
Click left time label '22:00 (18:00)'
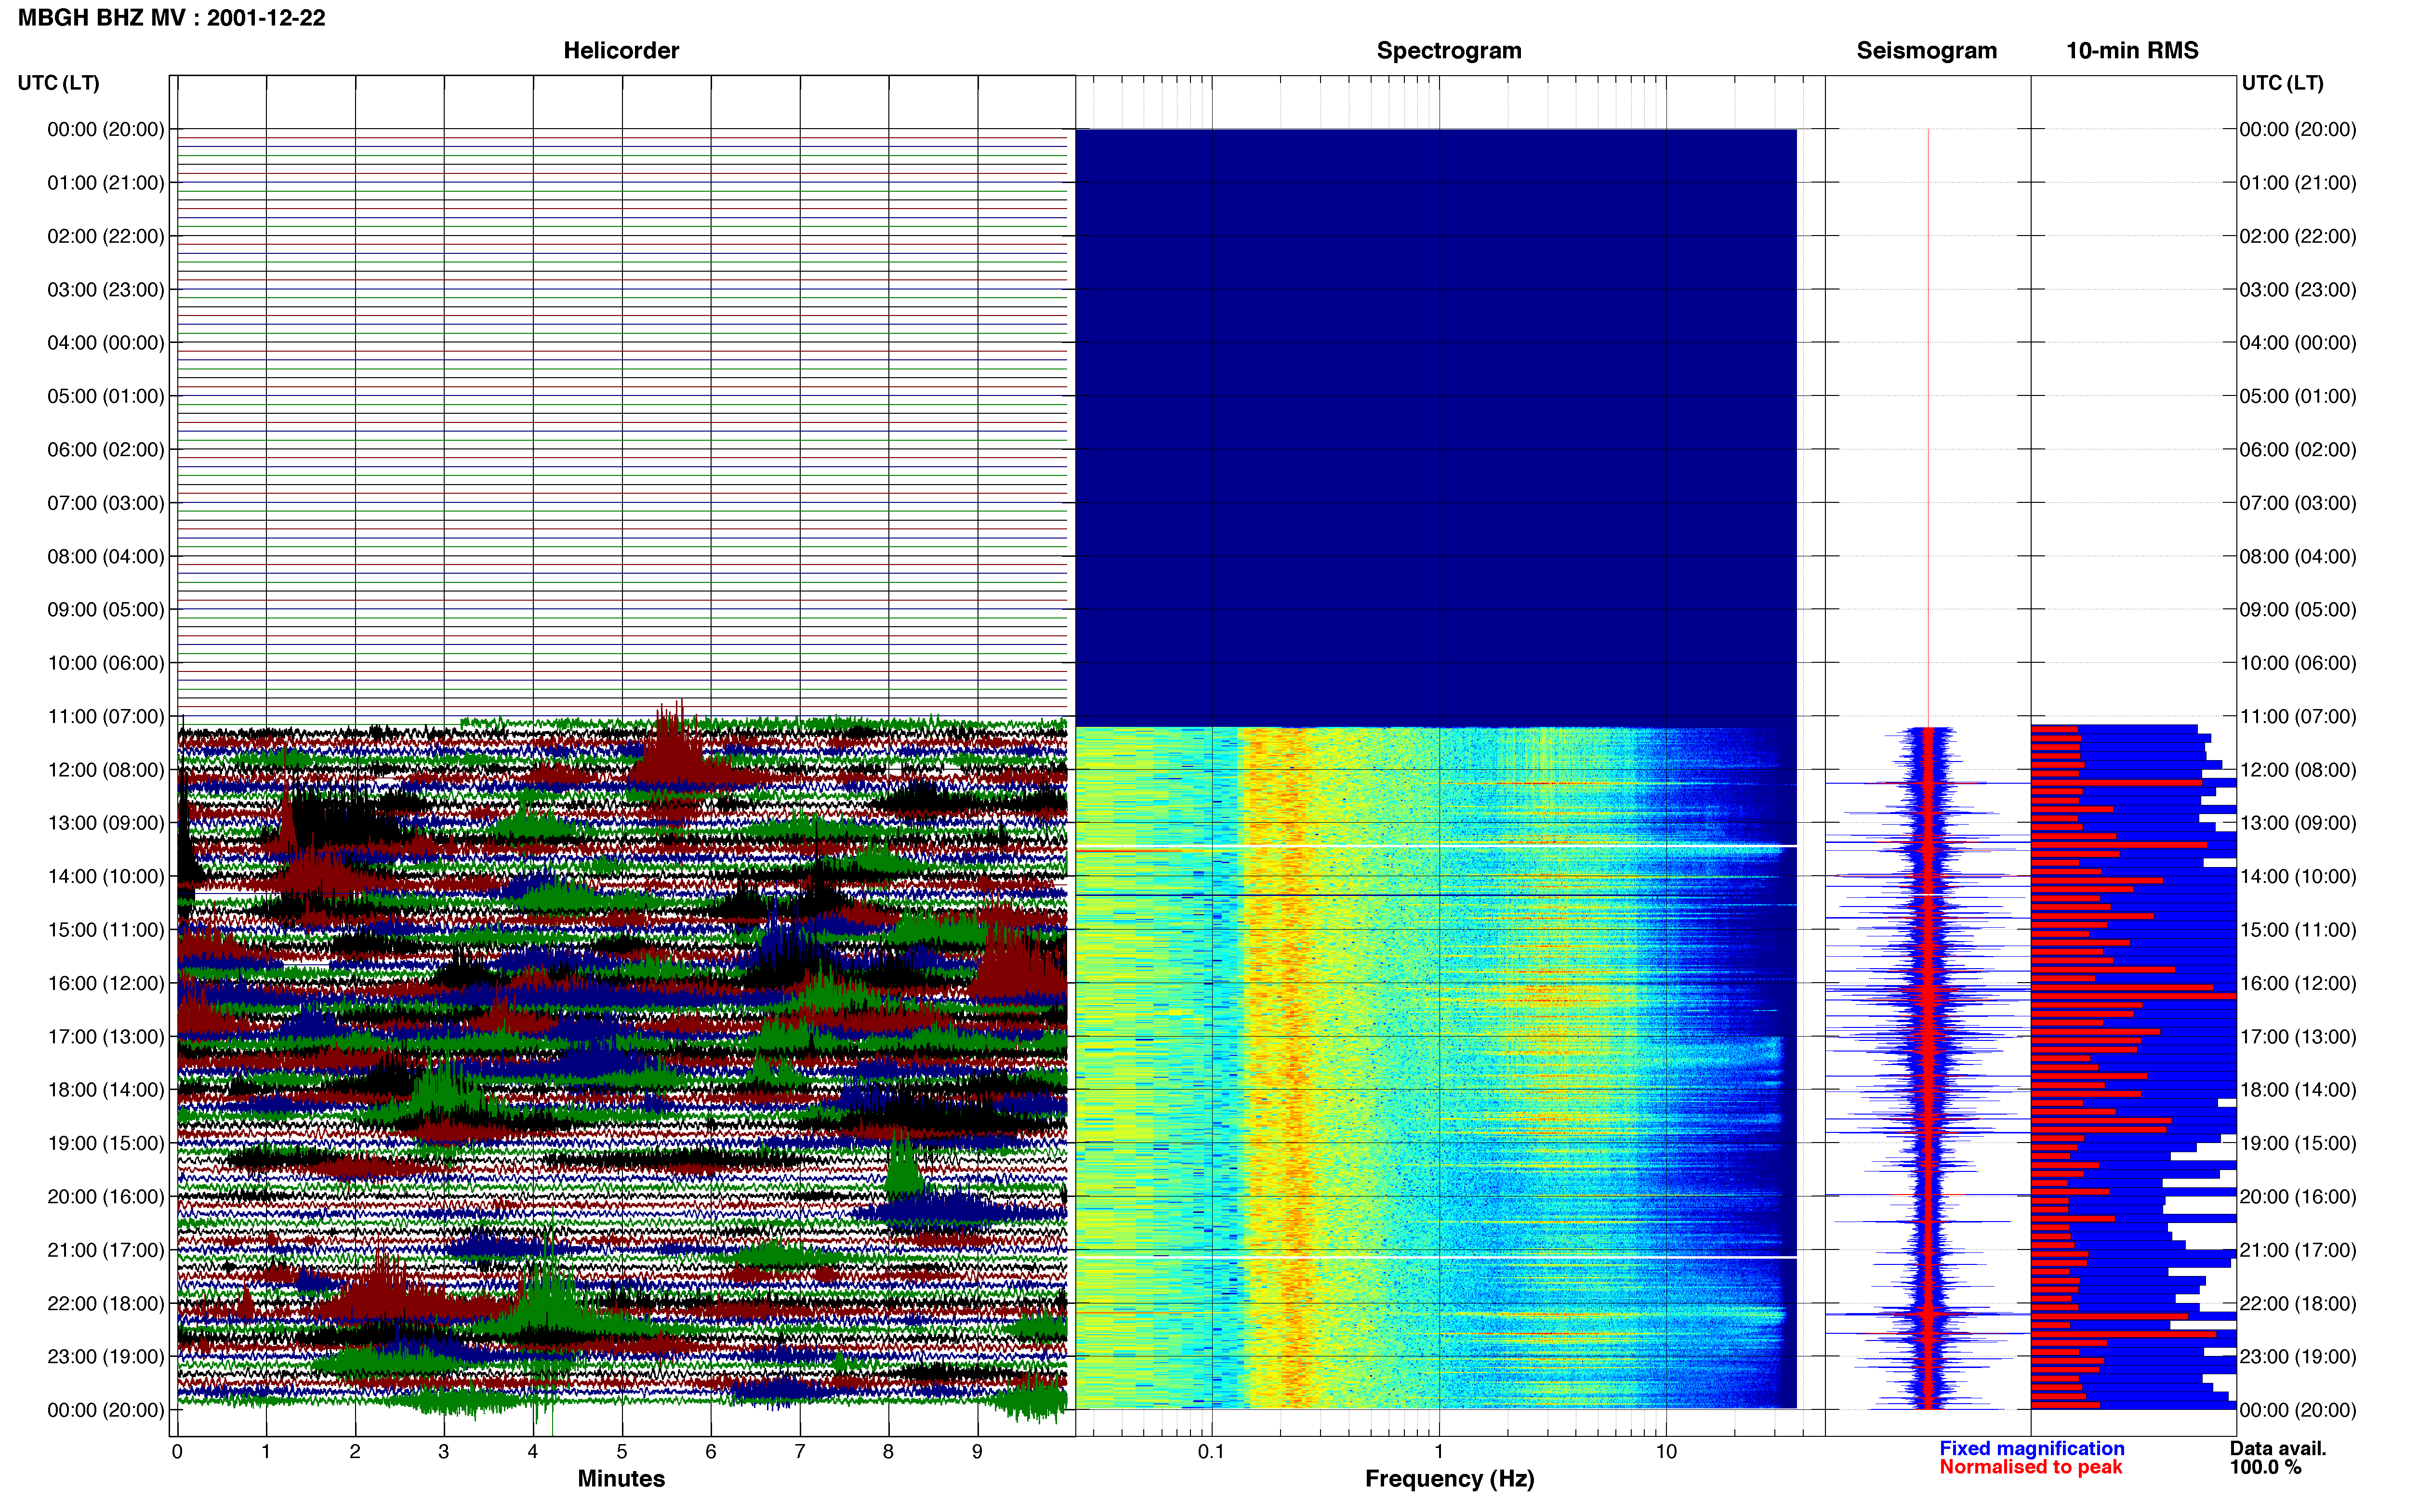pyautogui.click(x=106, y=1304)
